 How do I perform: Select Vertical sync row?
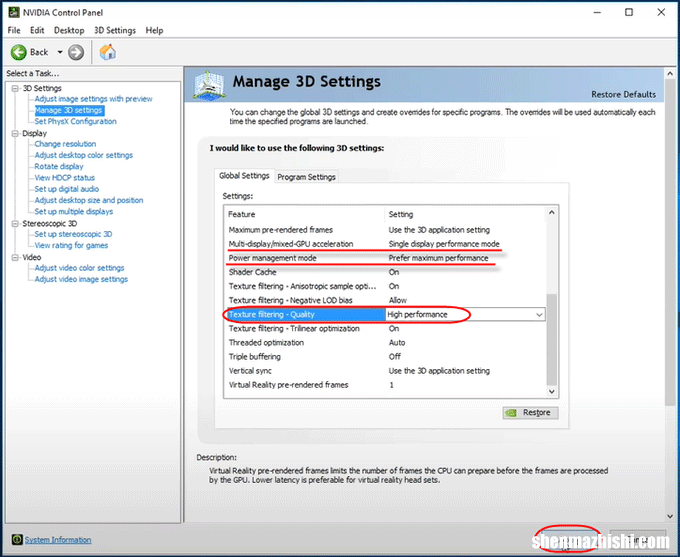click(385, 371)
